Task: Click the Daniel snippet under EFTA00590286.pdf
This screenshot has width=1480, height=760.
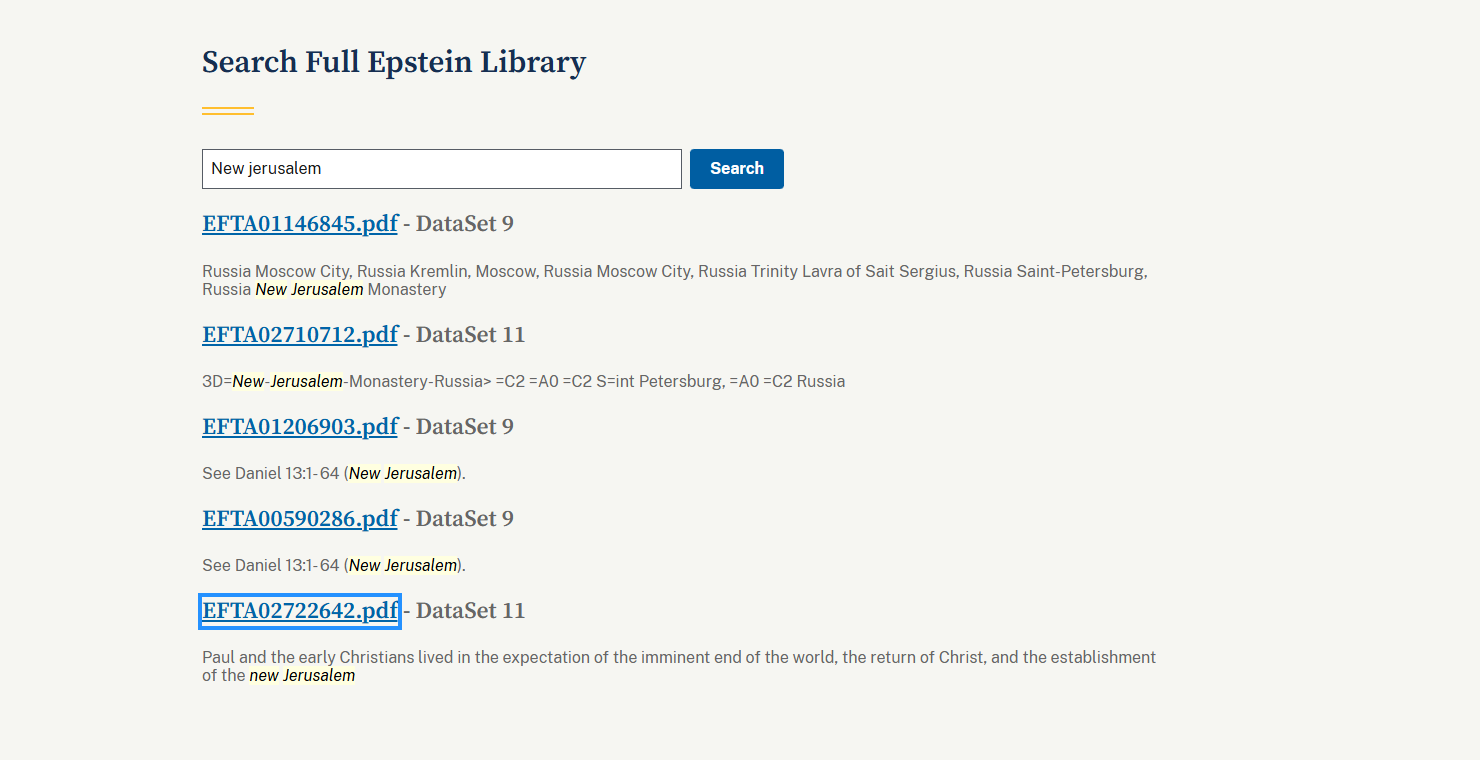Action: pyautogui.click(x=334, y=566)
